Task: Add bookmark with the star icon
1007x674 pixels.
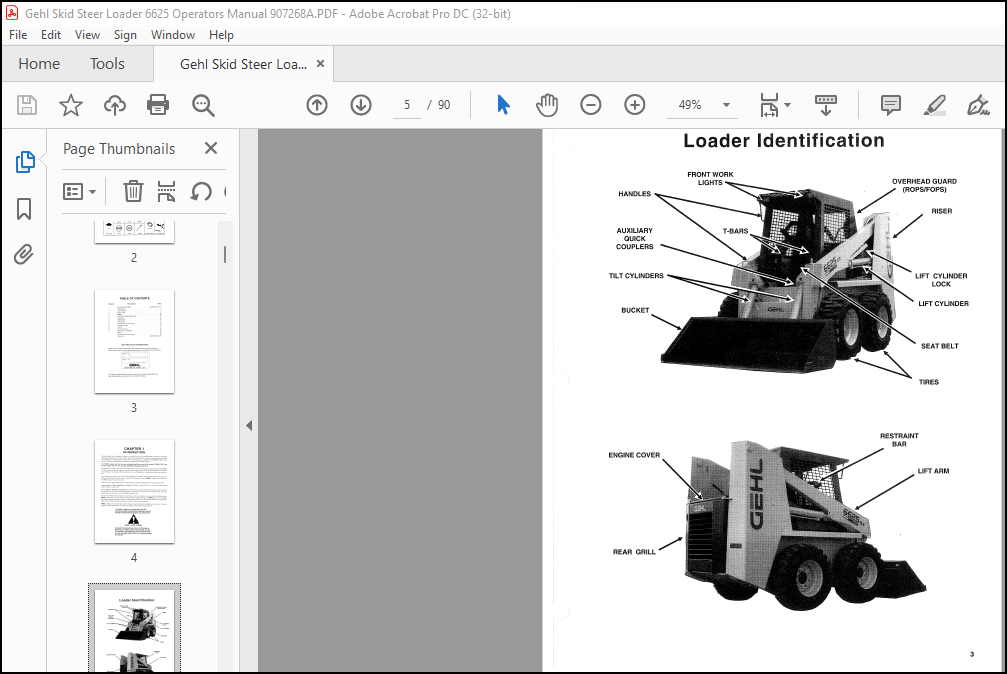Action: [71, 105]
